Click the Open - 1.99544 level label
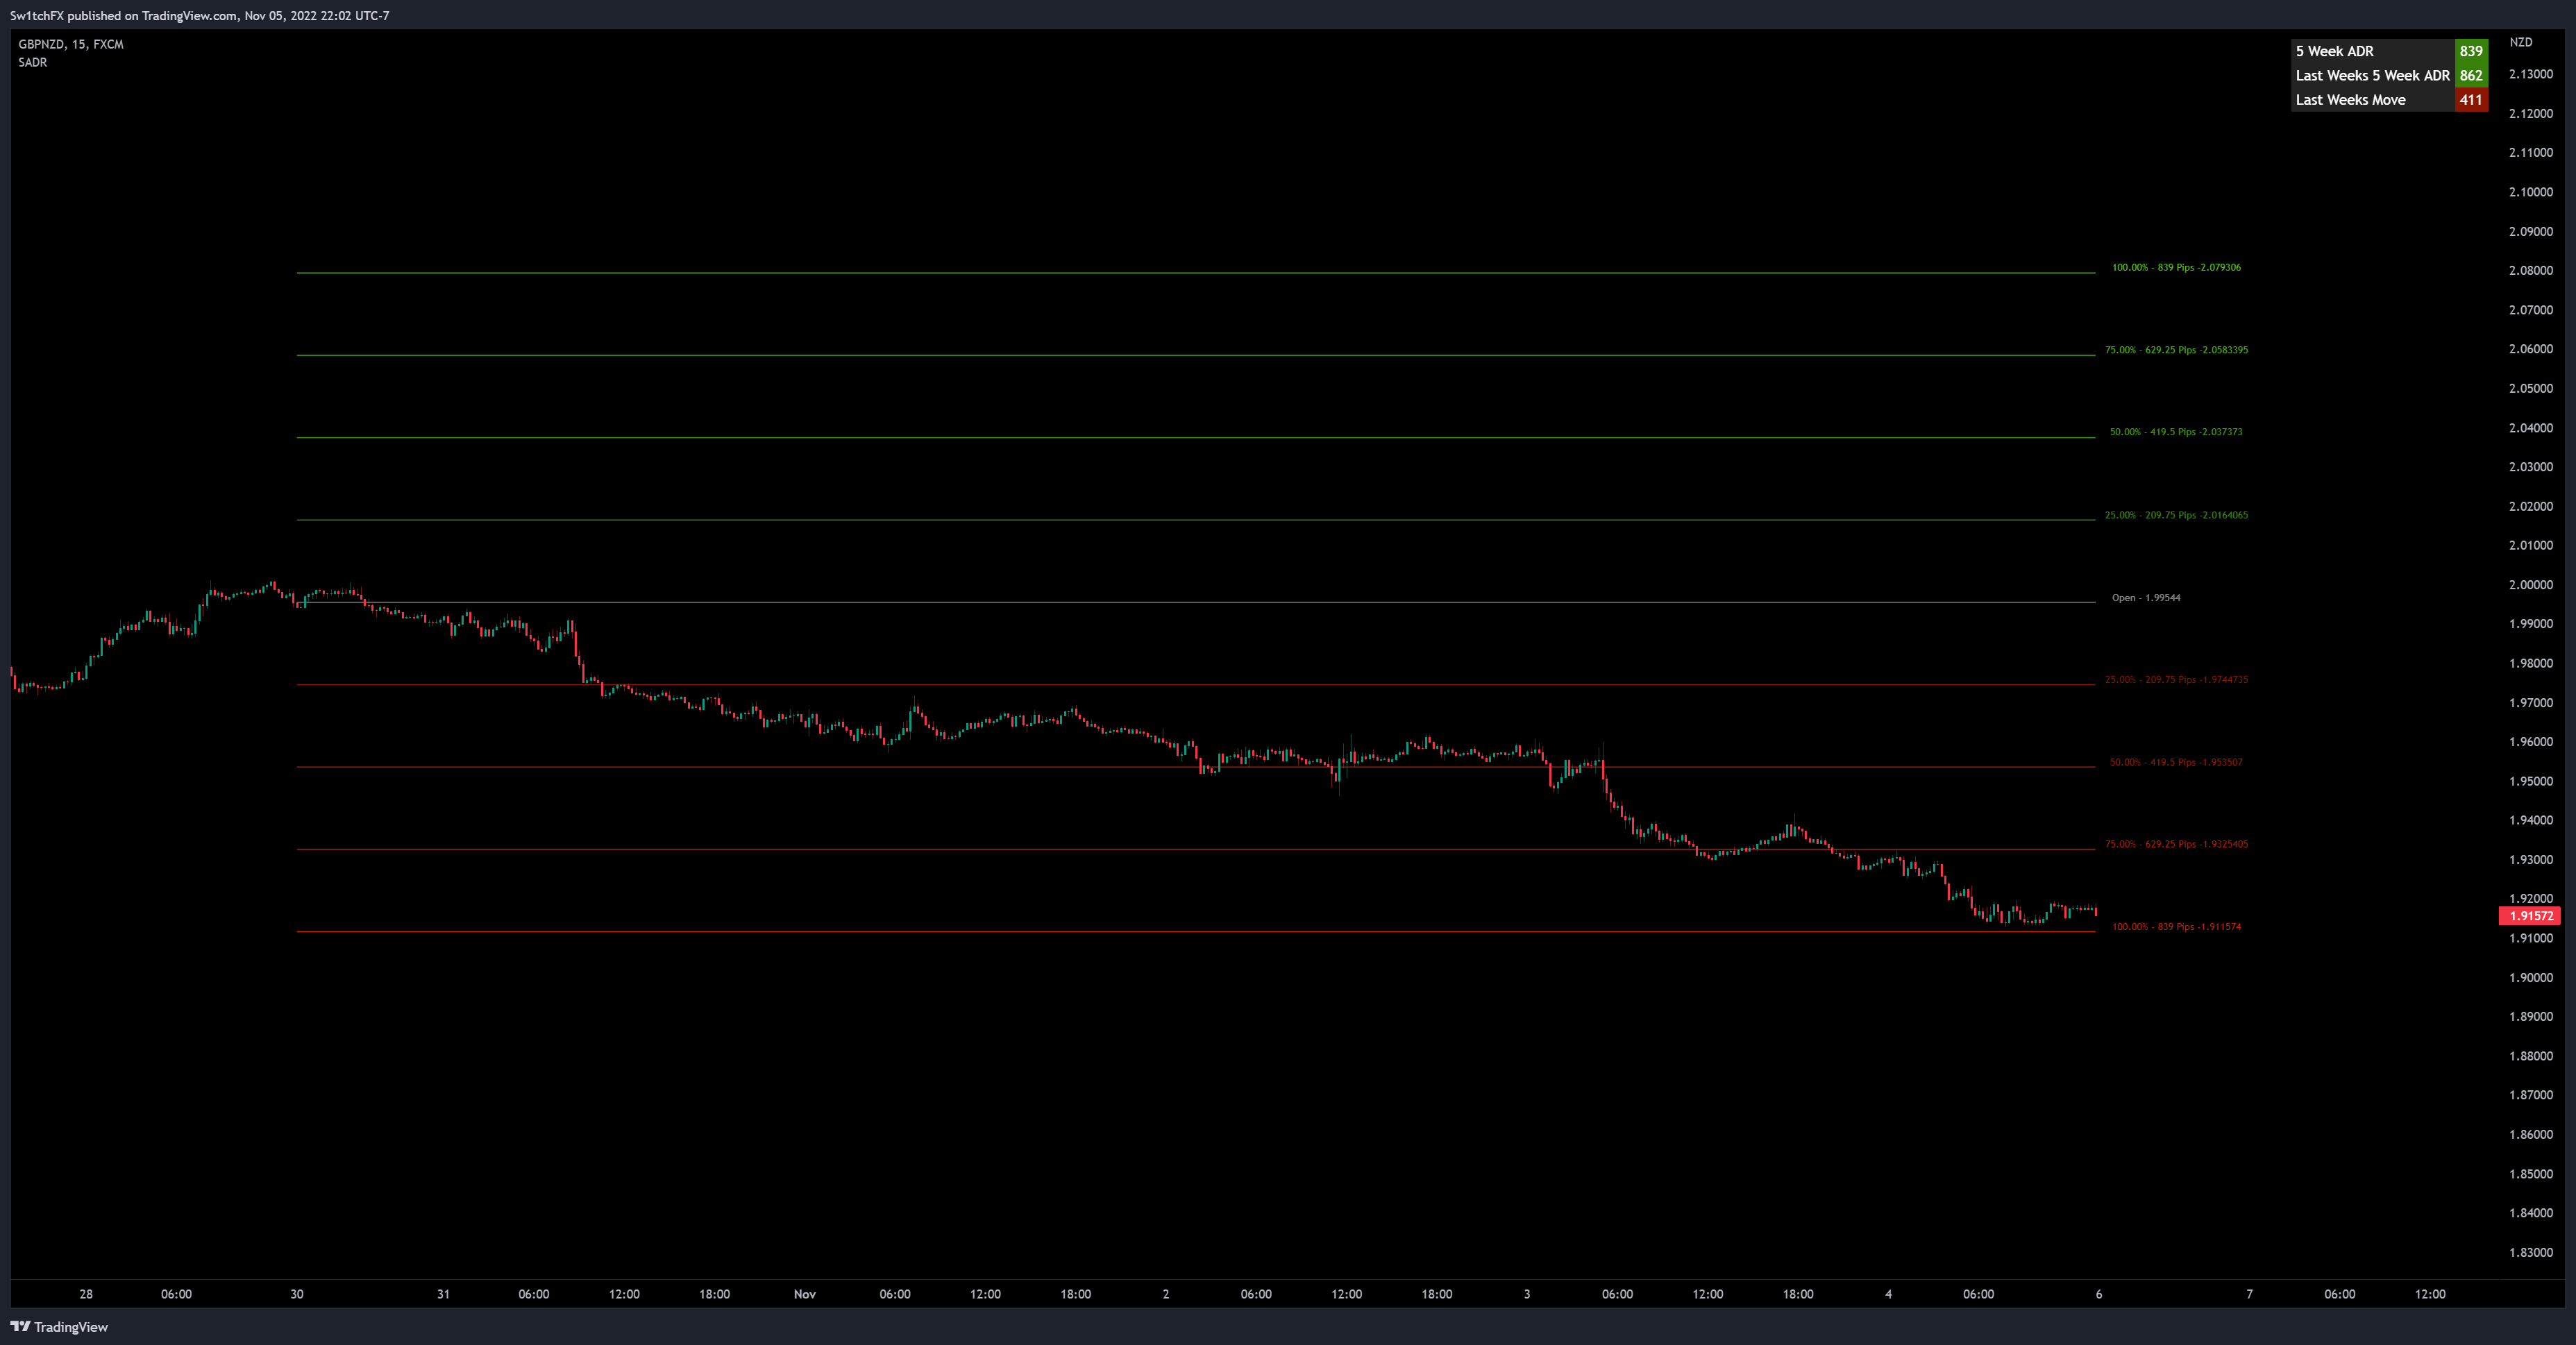 [x=2146, y=598]
